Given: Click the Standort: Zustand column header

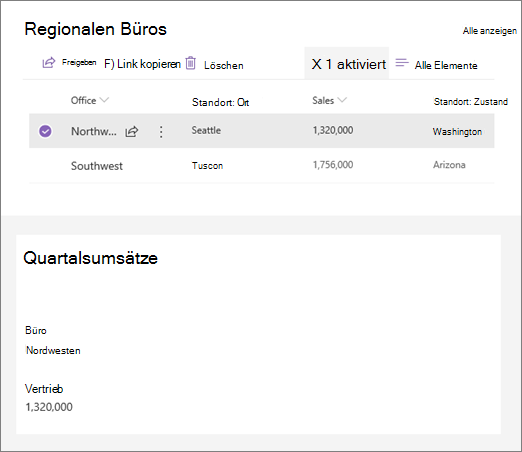Looking at the screenshot, I should (471, 101).
